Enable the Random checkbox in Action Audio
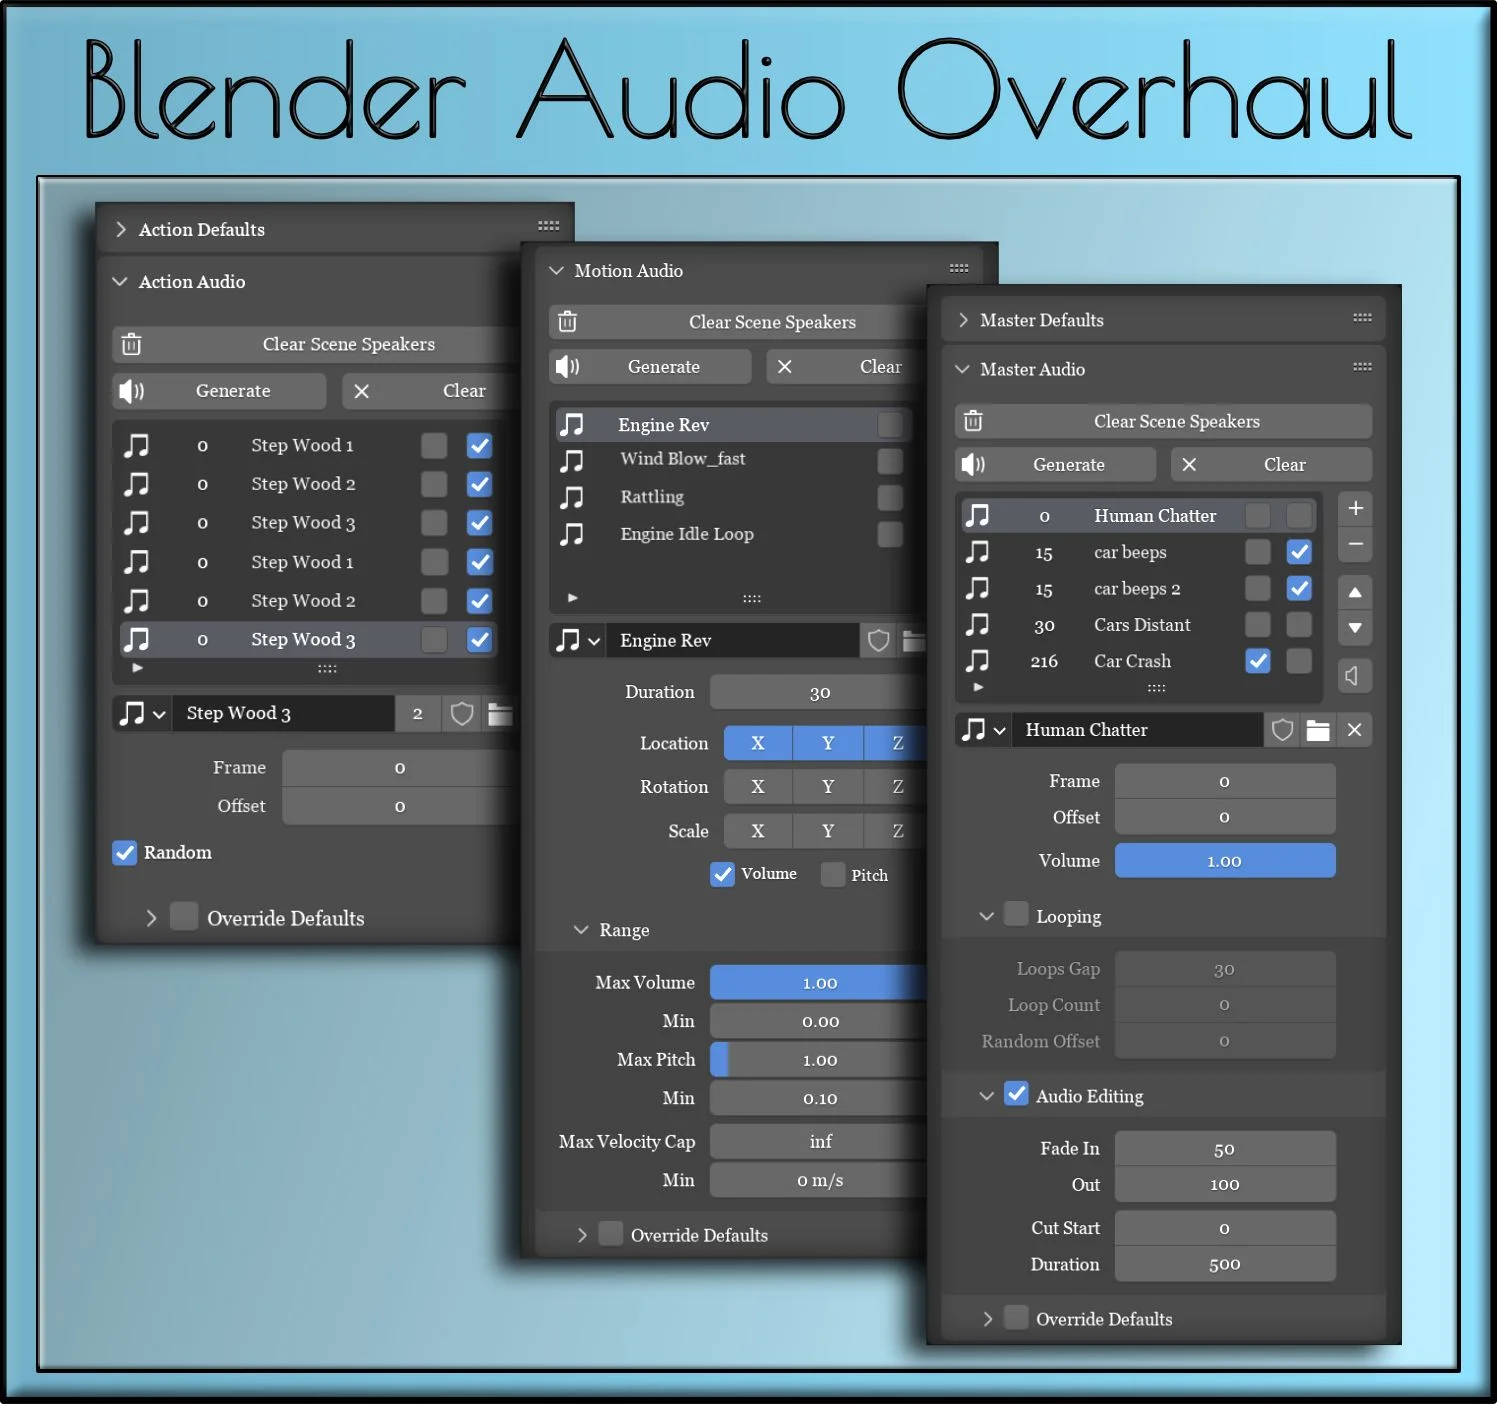1497x1404 pixels. pos(124,852)
